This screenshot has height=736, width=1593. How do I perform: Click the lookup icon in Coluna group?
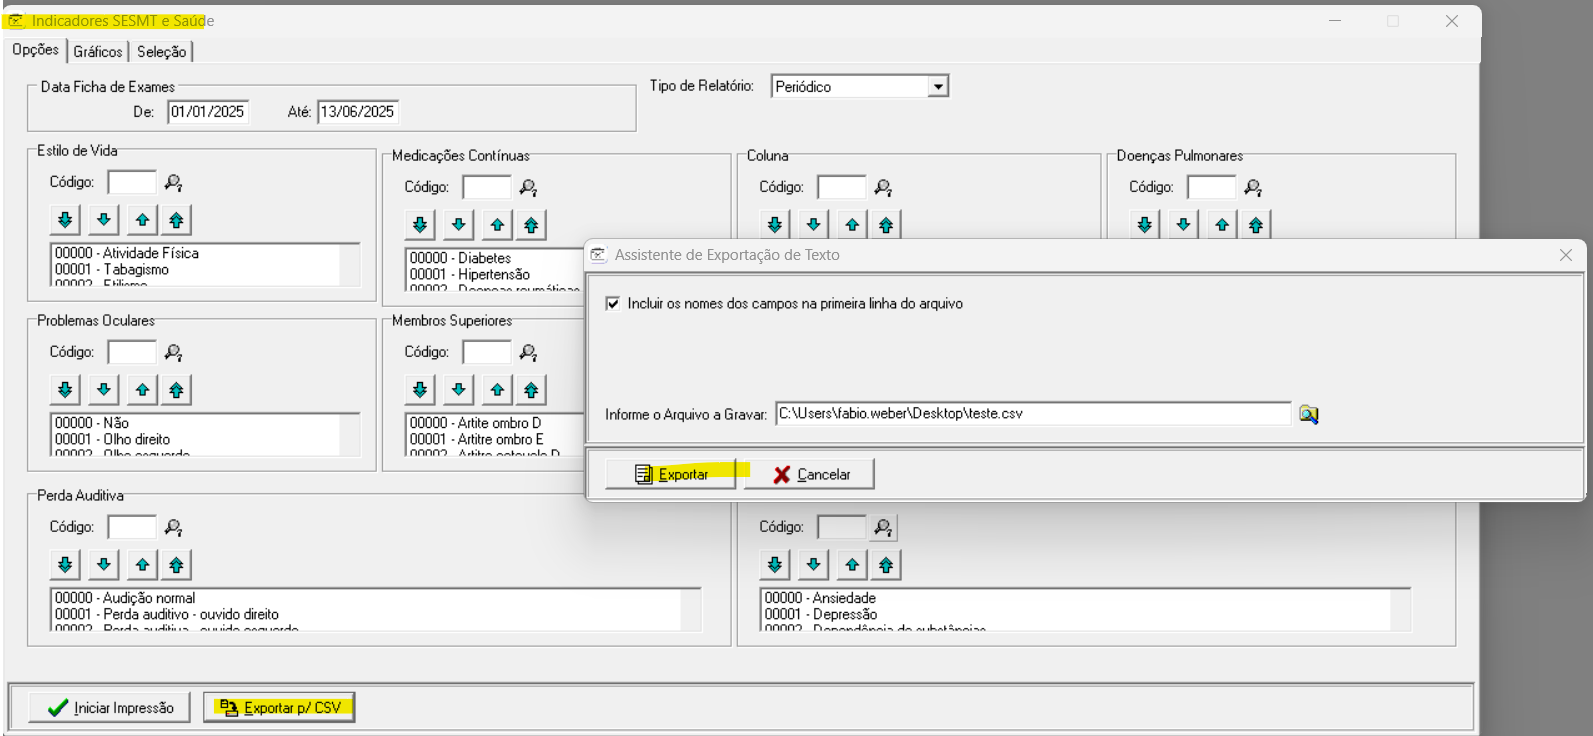point(883,188)
